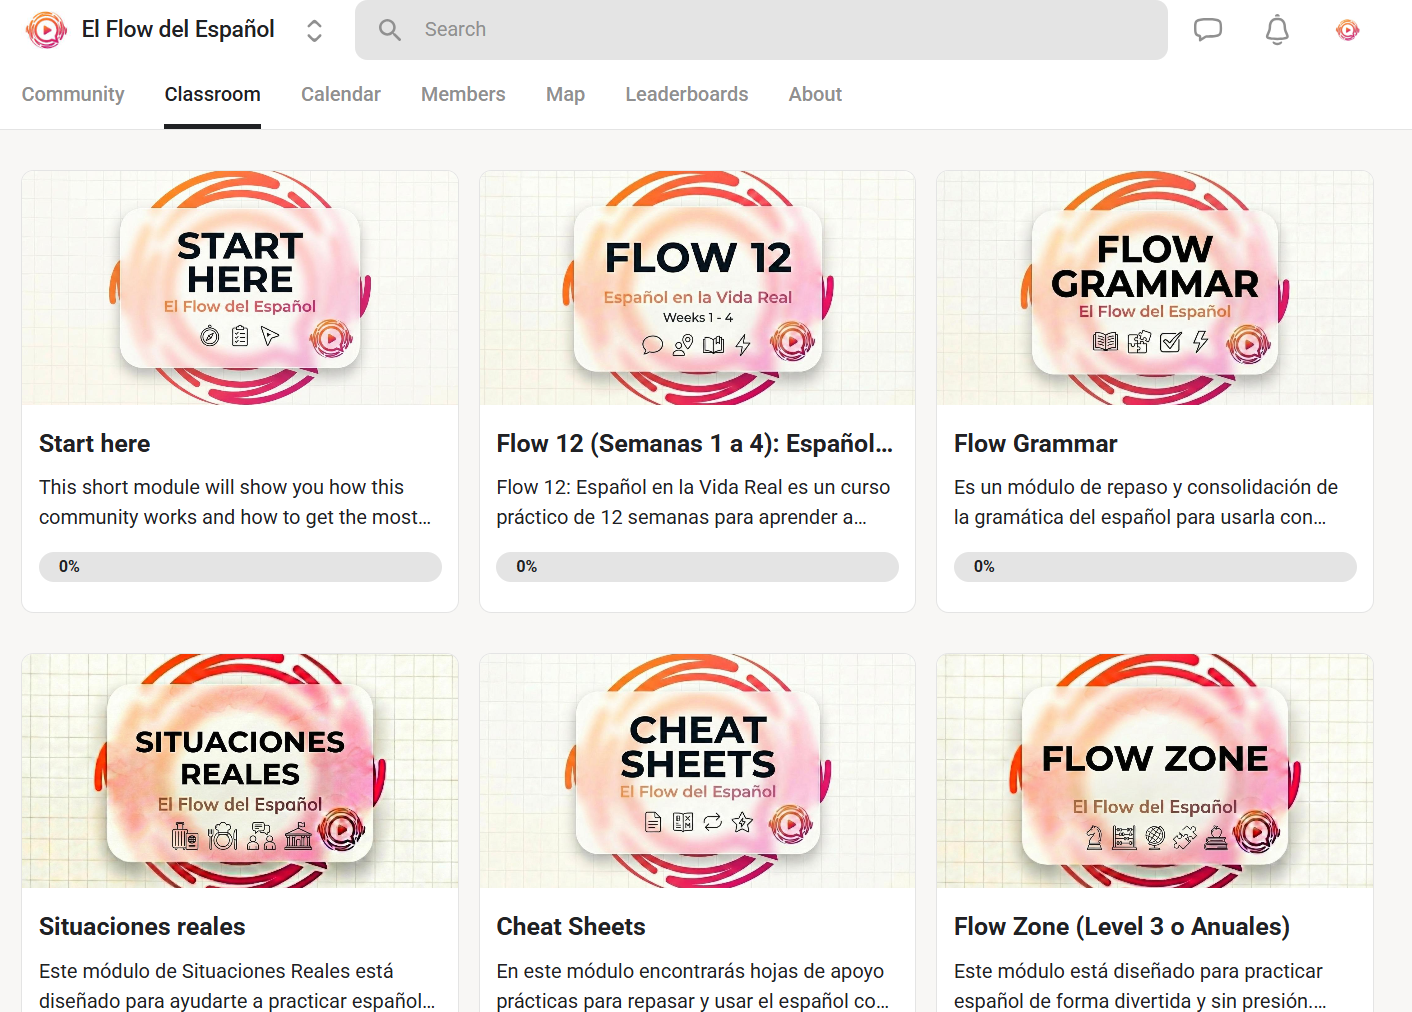Screen dimensions: 1412x1012
Task: Click the Flow 12 0% progress bar
Action: pyautogui.click(x=698, y=567)
